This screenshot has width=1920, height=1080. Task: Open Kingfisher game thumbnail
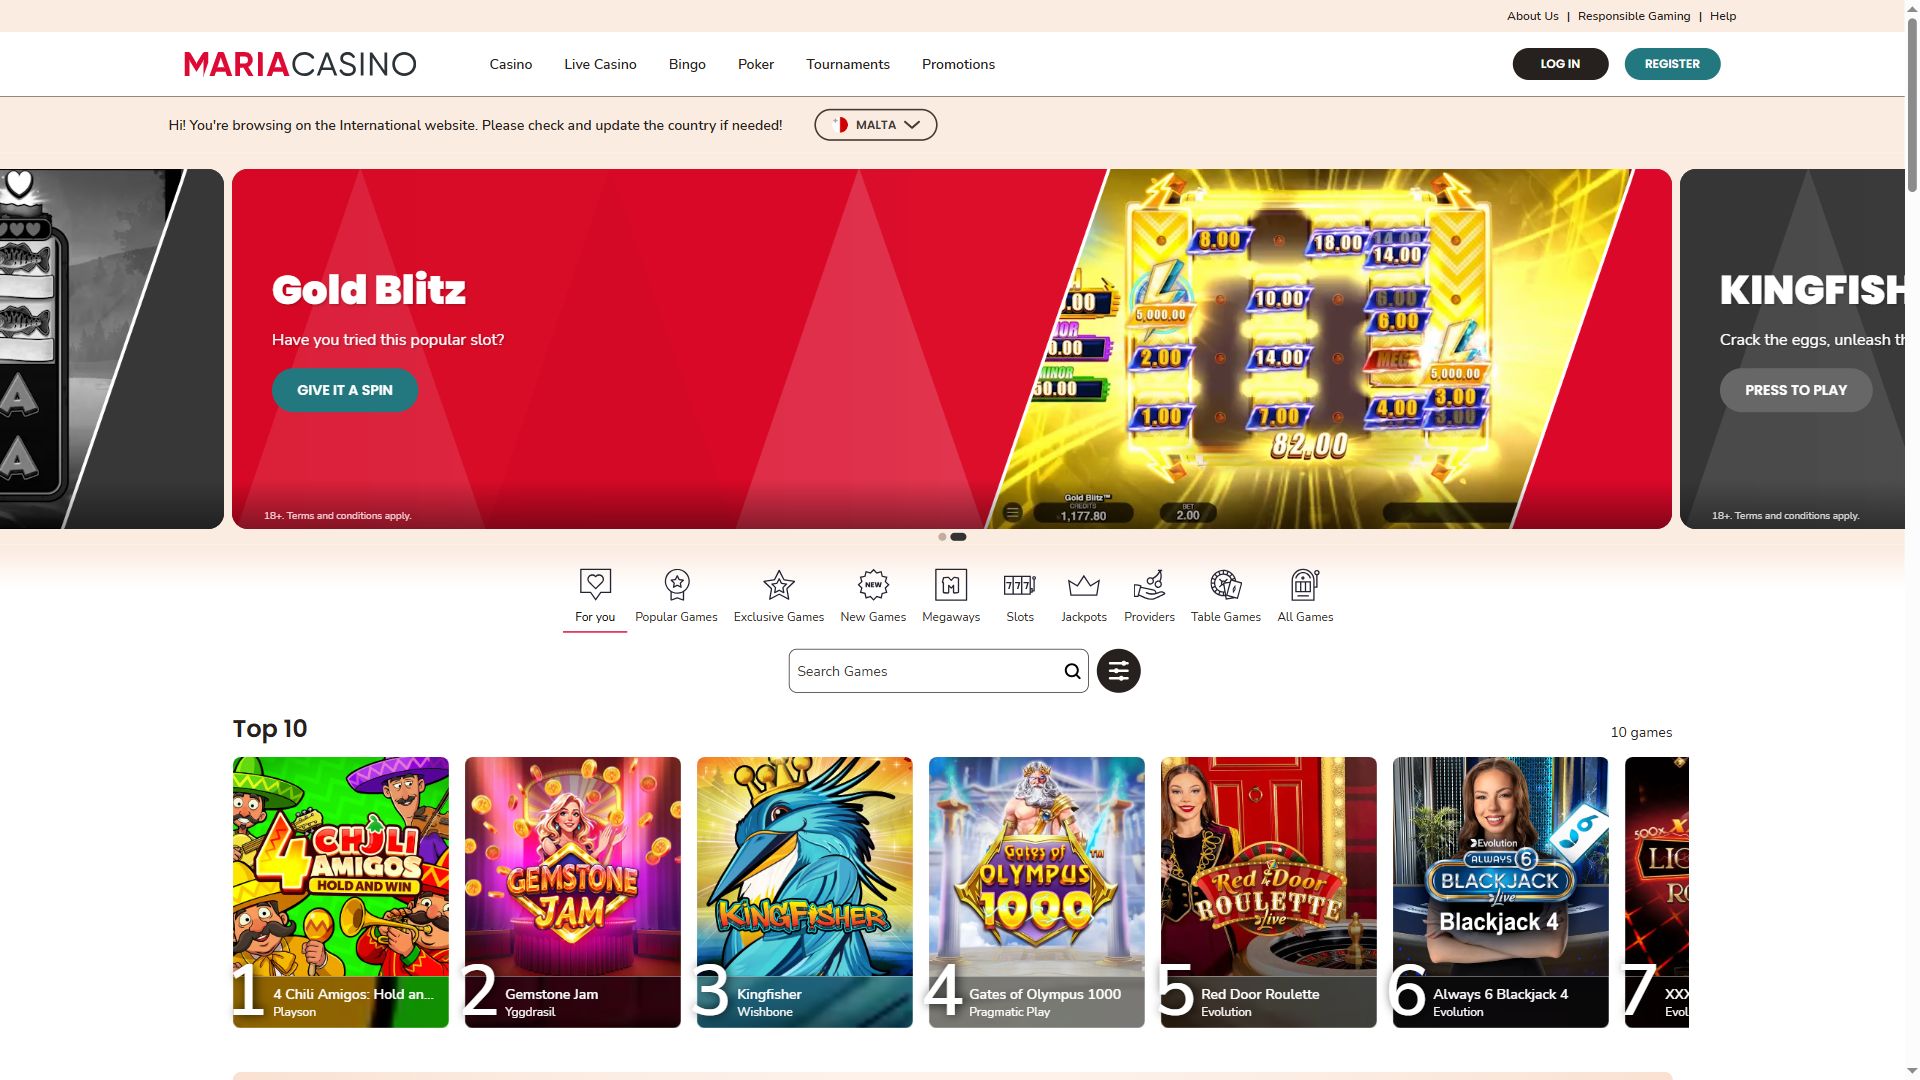click(x=805, y=892)
